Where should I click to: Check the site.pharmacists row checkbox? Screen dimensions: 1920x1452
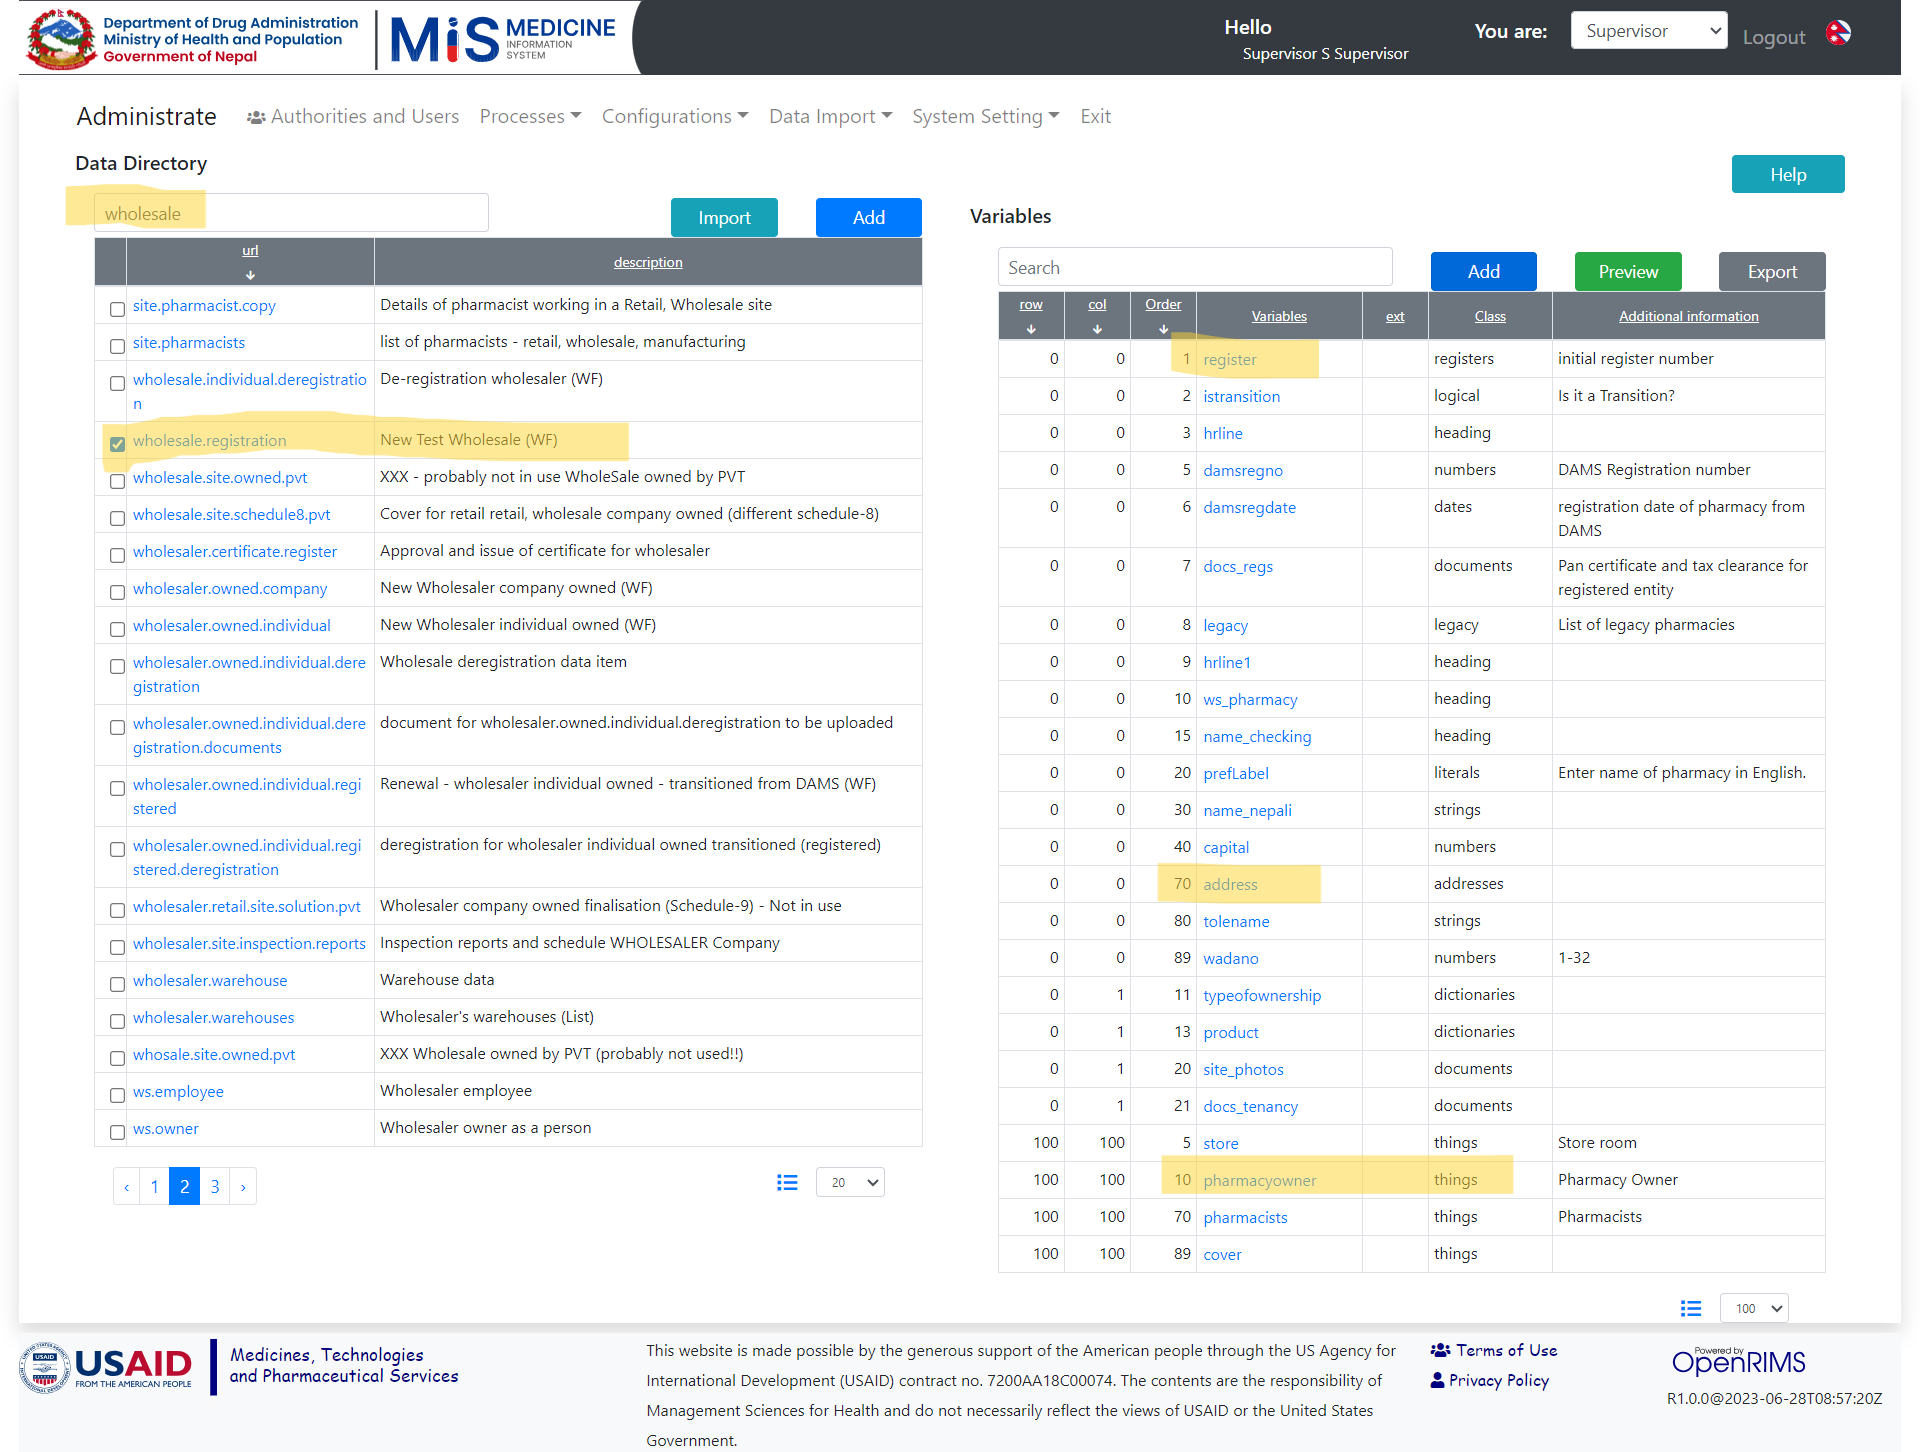pos(117,346)
